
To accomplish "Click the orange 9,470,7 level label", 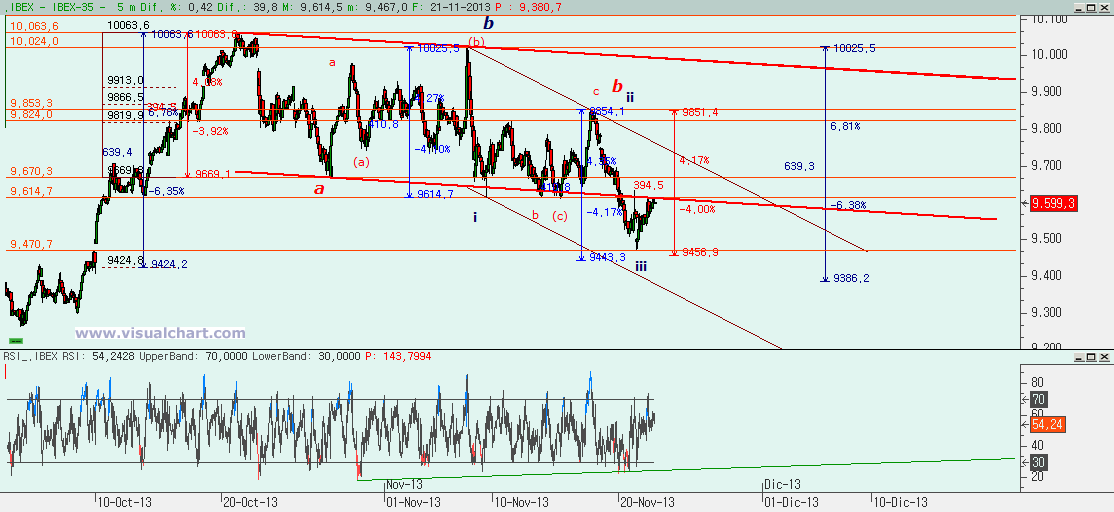I will click(x=30, y=244).
